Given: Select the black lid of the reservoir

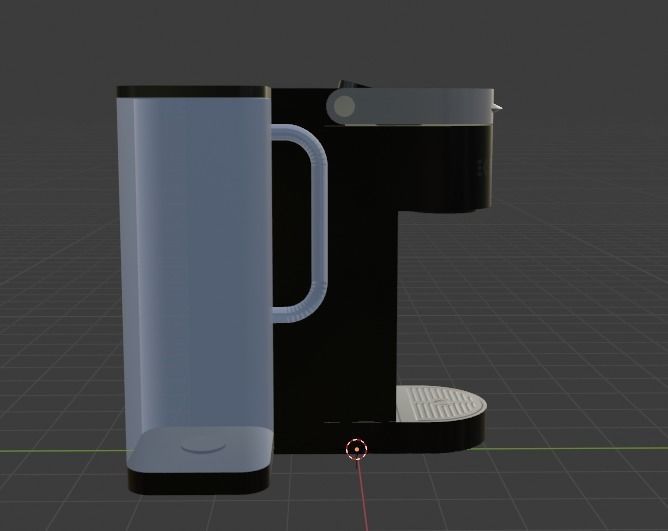Looking at the screenshot, I should 193,92.
